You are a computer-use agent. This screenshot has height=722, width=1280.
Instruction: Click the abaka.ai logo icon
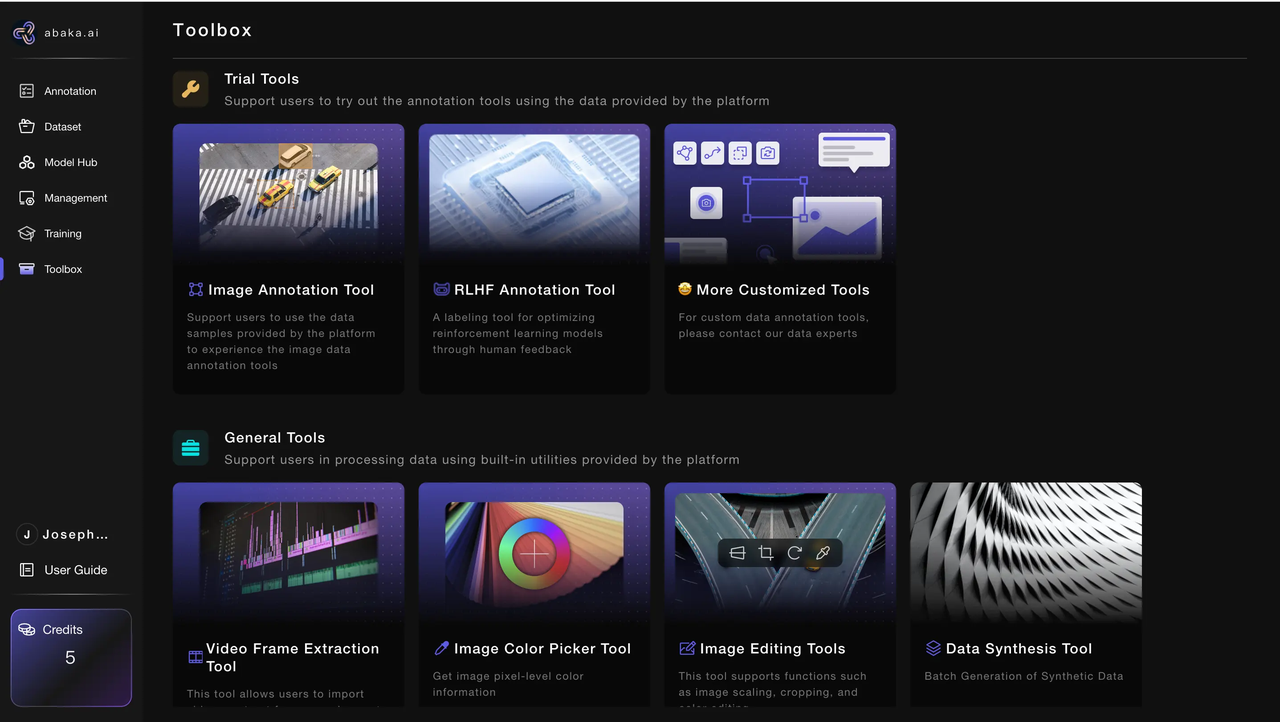pyautogui.click(x=24, y=33)
